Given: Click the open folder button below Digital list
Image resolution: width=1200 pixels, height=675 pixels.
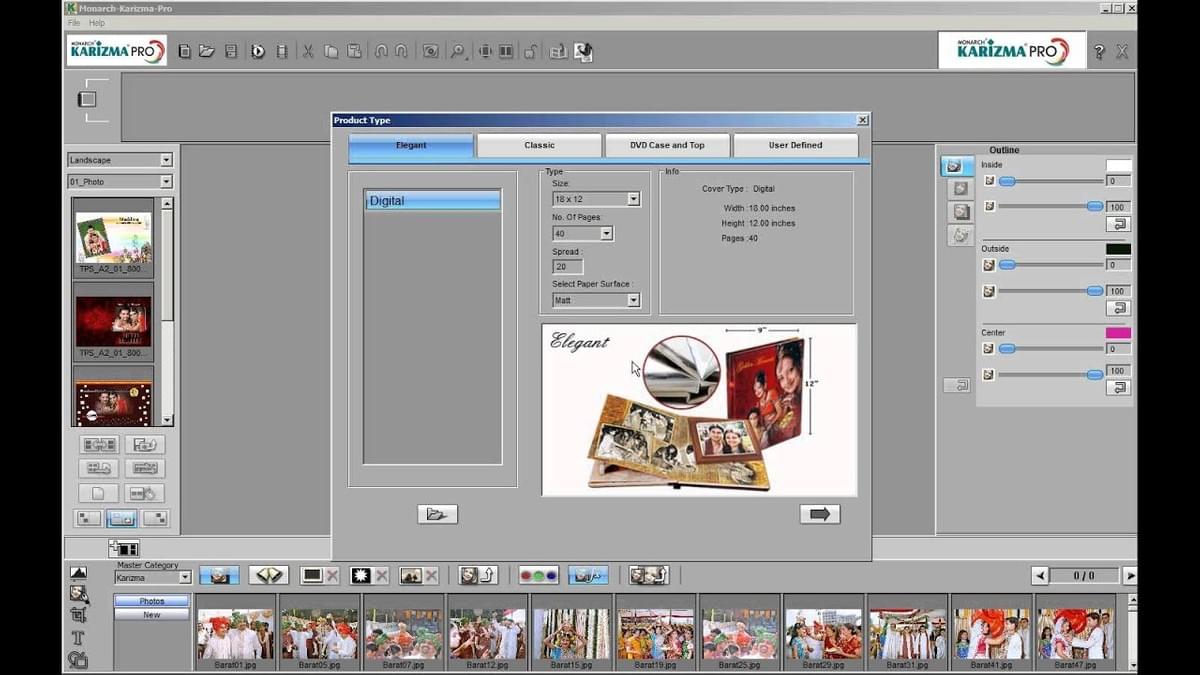Looking at the screenshot, I should [437, 514].
